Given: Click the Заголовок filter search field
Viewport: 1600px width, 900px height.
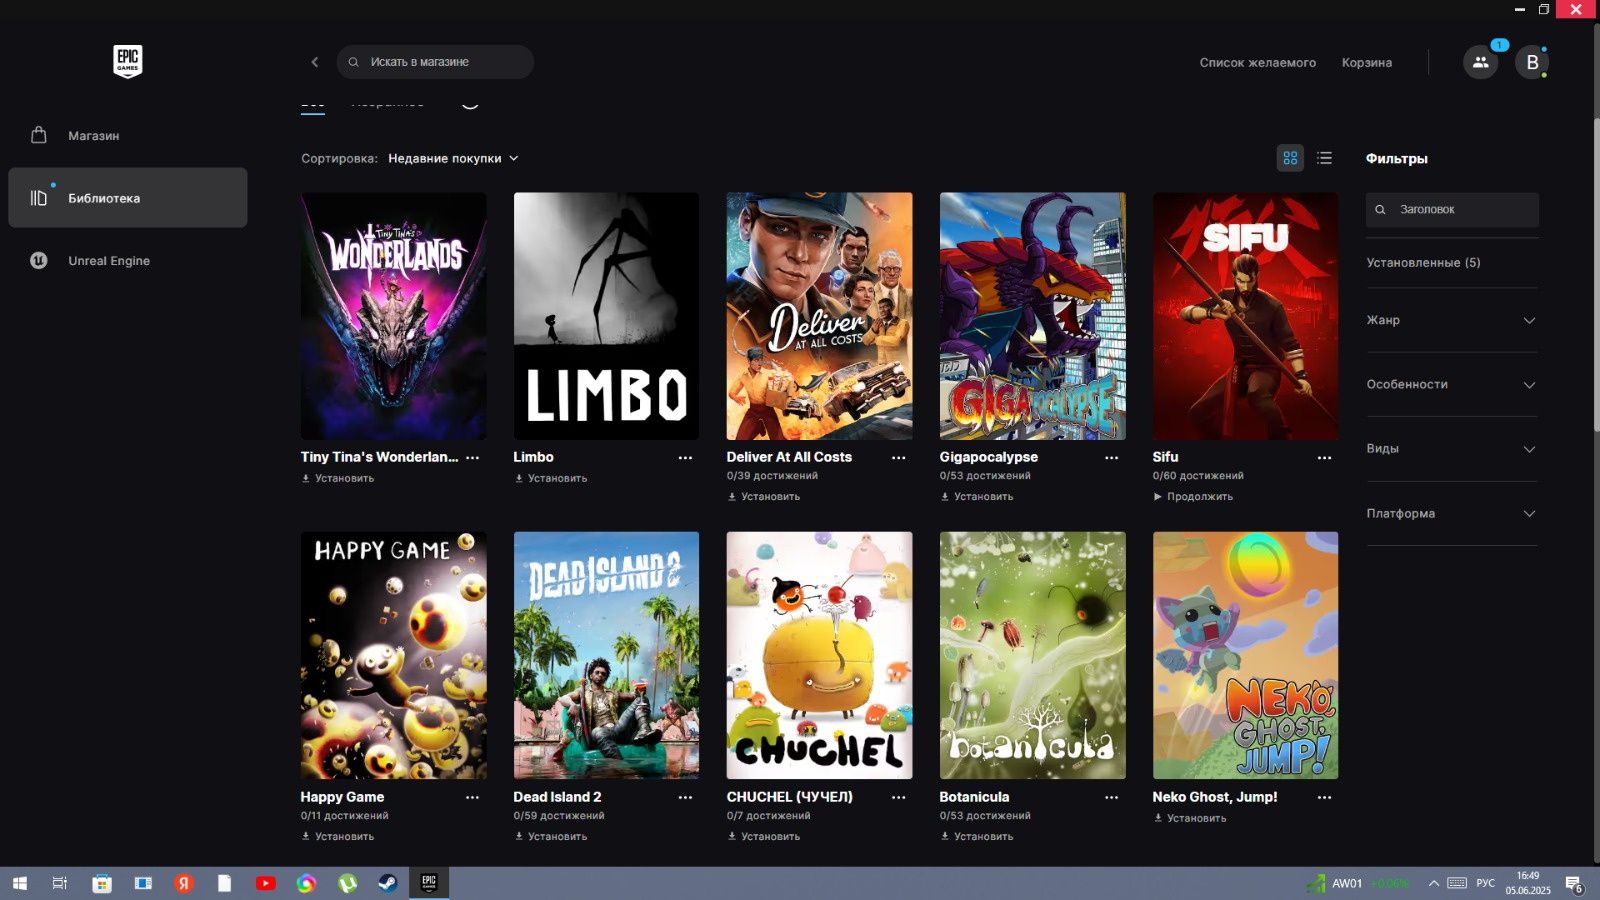Looking at the screenshot, I should pos(1452,209).
